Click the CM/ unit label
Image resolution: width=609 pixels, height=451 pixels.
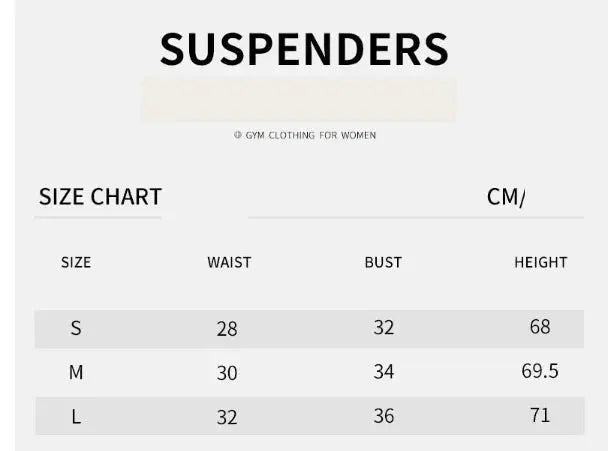point(506,197)
